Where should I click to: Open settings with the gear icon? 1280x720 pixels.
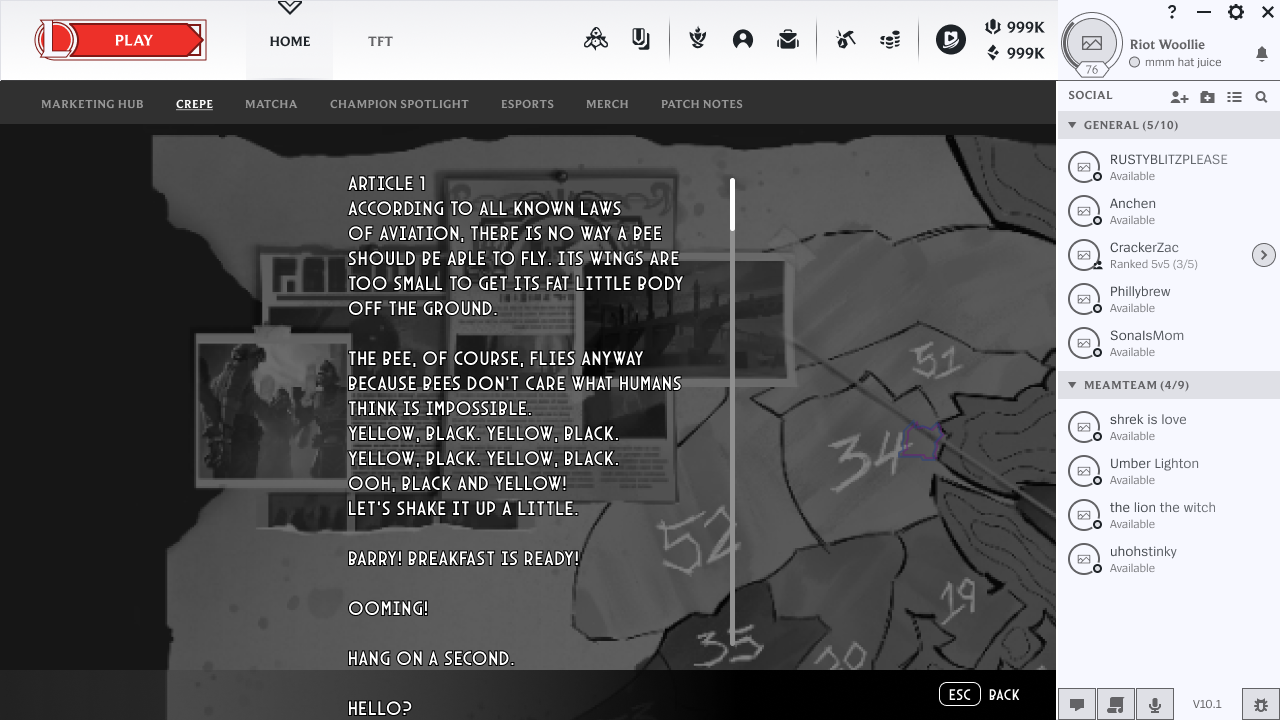[1236, 12]
